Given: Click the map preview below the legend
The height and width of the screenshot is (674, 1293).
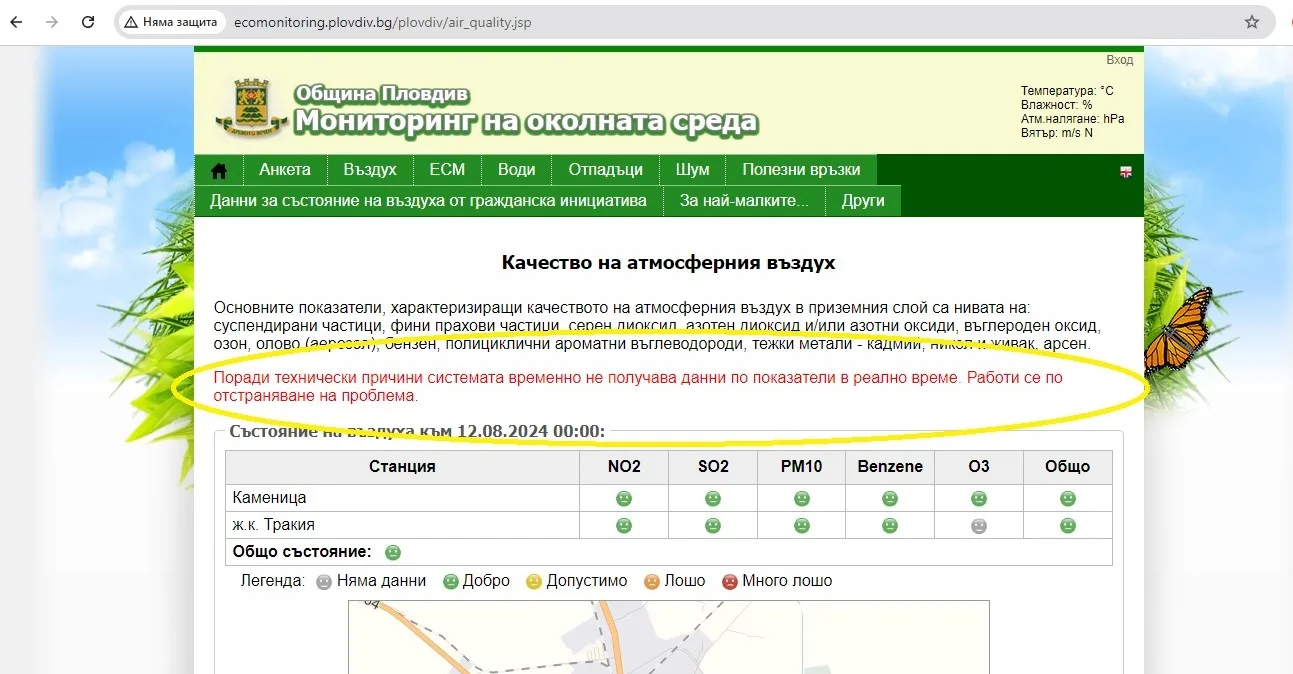Looking at the screenshot, I should pos(668,637).
